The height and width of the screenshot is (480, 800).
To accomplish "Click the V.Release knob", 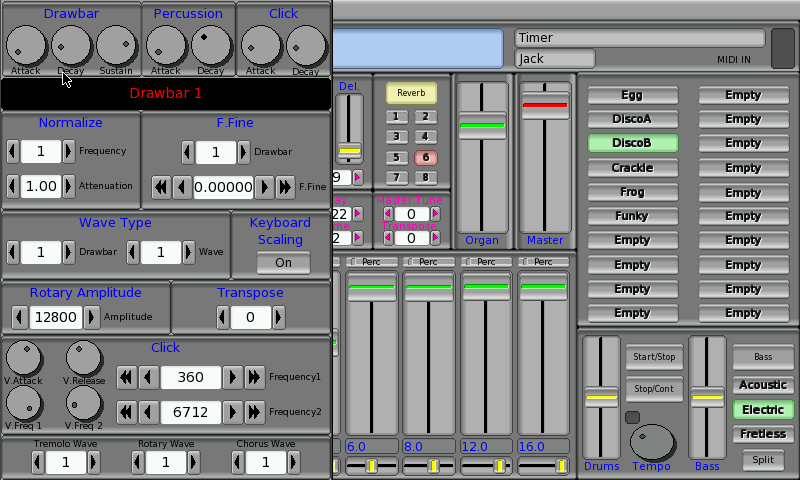I will (84, 358).
